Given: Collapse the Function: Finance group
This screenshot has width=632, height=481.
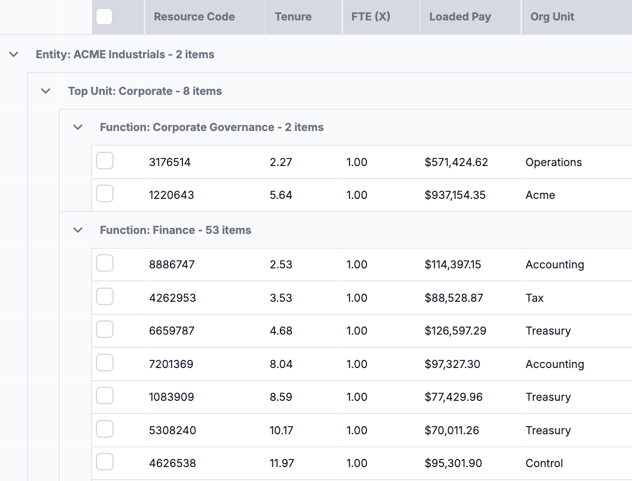Looking at the screenshot, I should 78,230.
